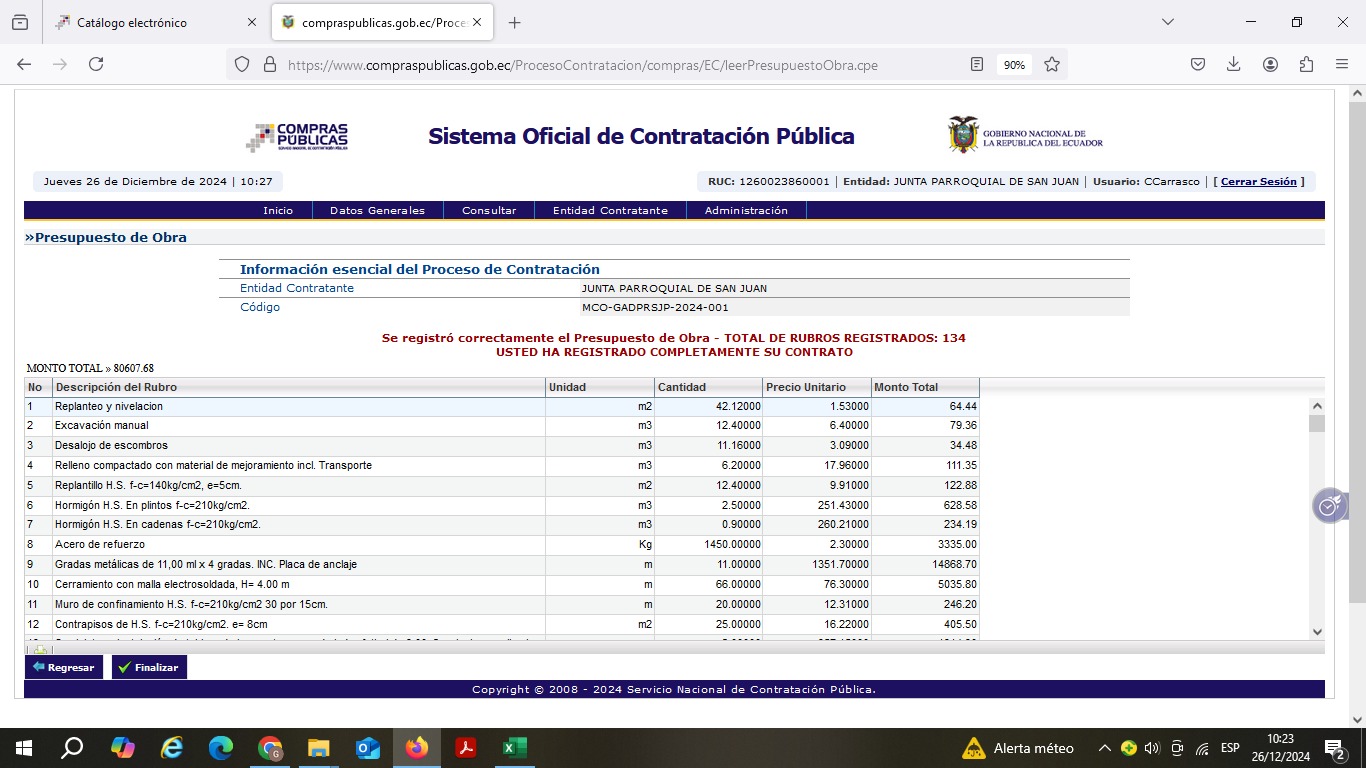Toggle reader view icon in address bar
Viewport: 1366px width, 768px height.
click(977, 64)
